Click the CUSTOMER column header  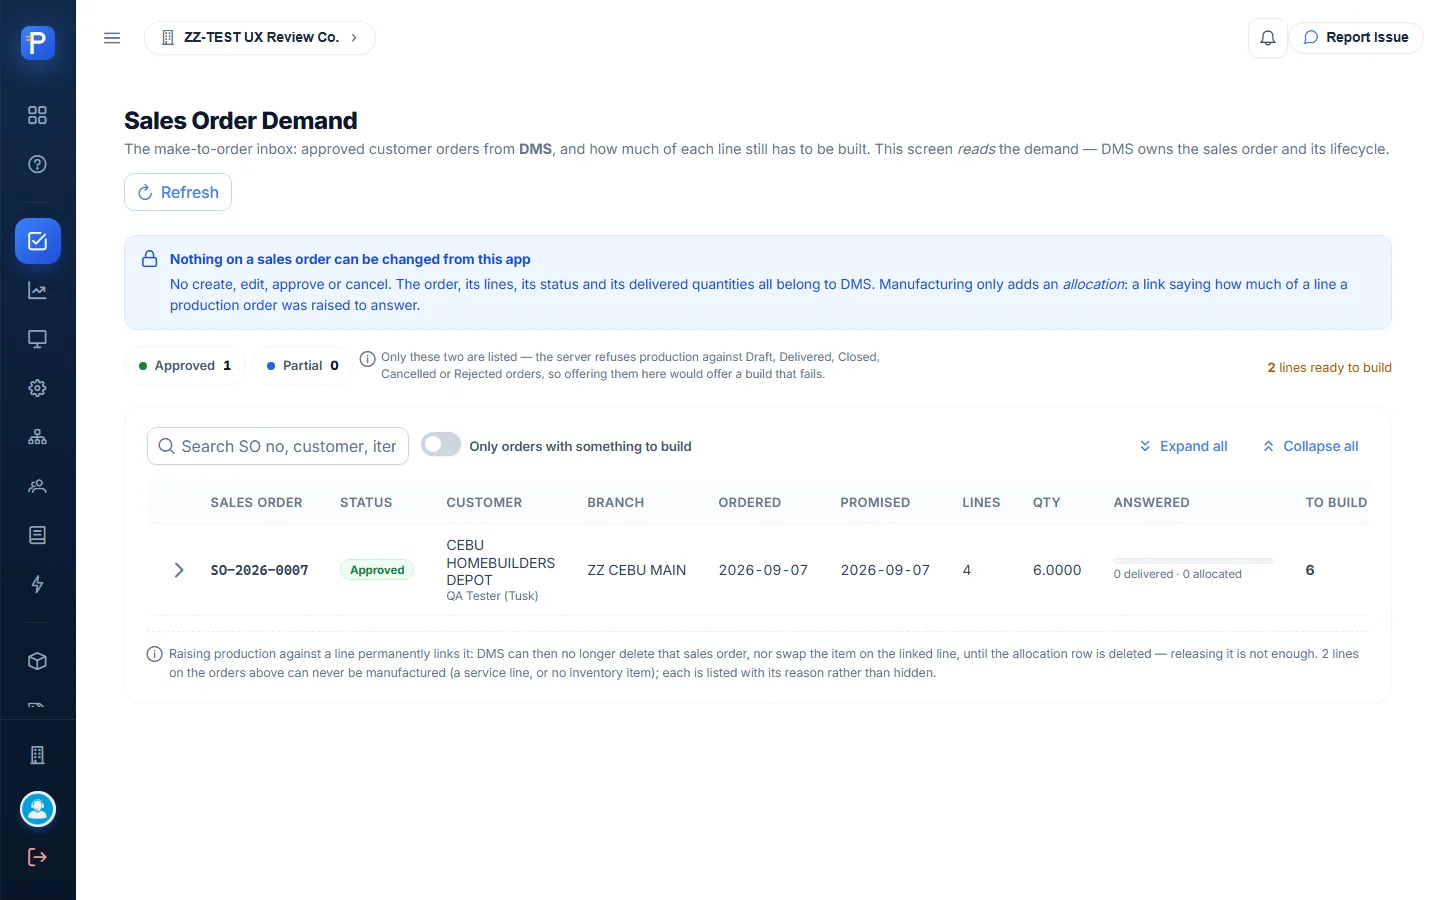tap(484, 502)
